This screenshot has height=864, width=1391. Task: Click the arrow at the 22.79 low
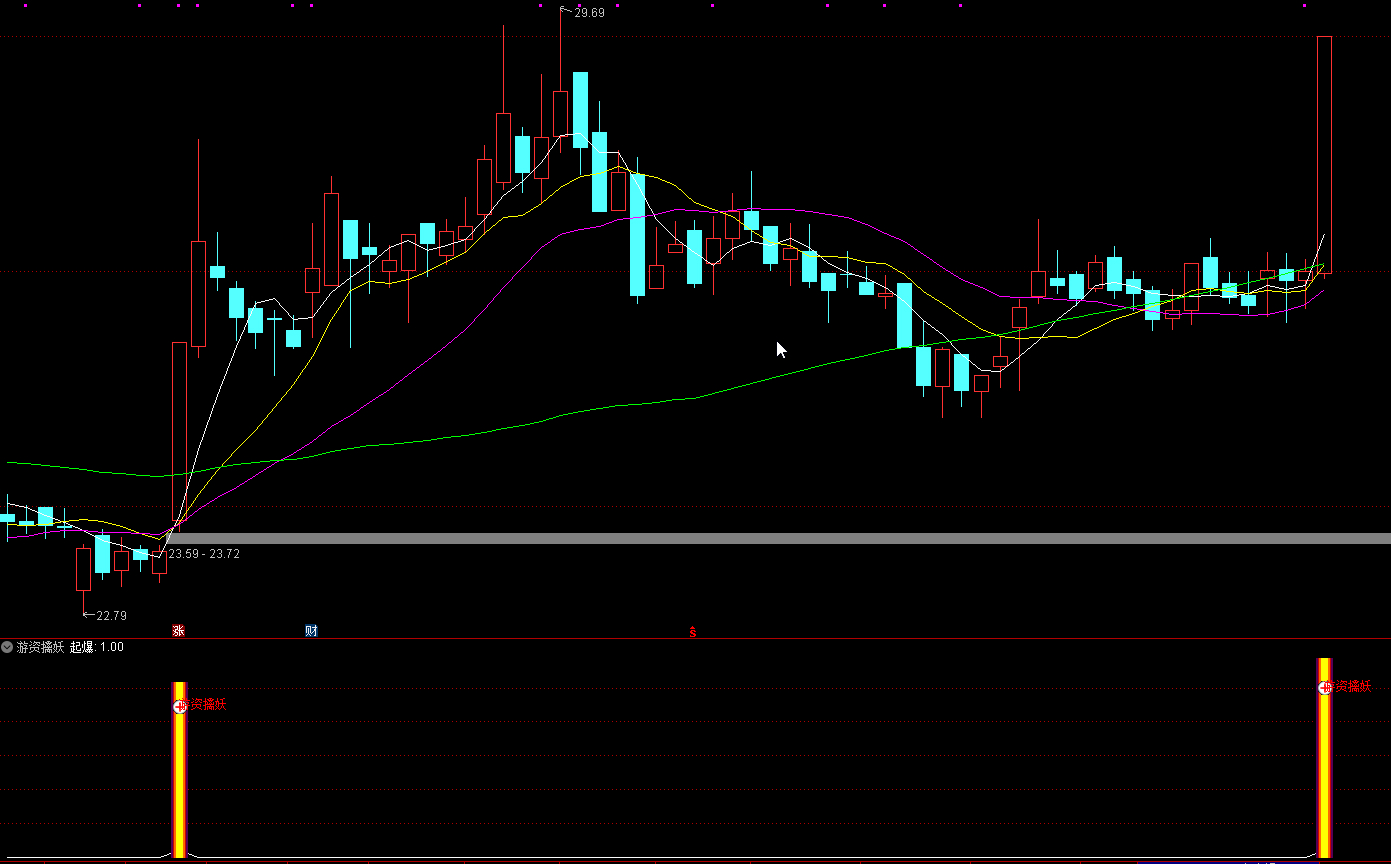[x=88, y=615]
